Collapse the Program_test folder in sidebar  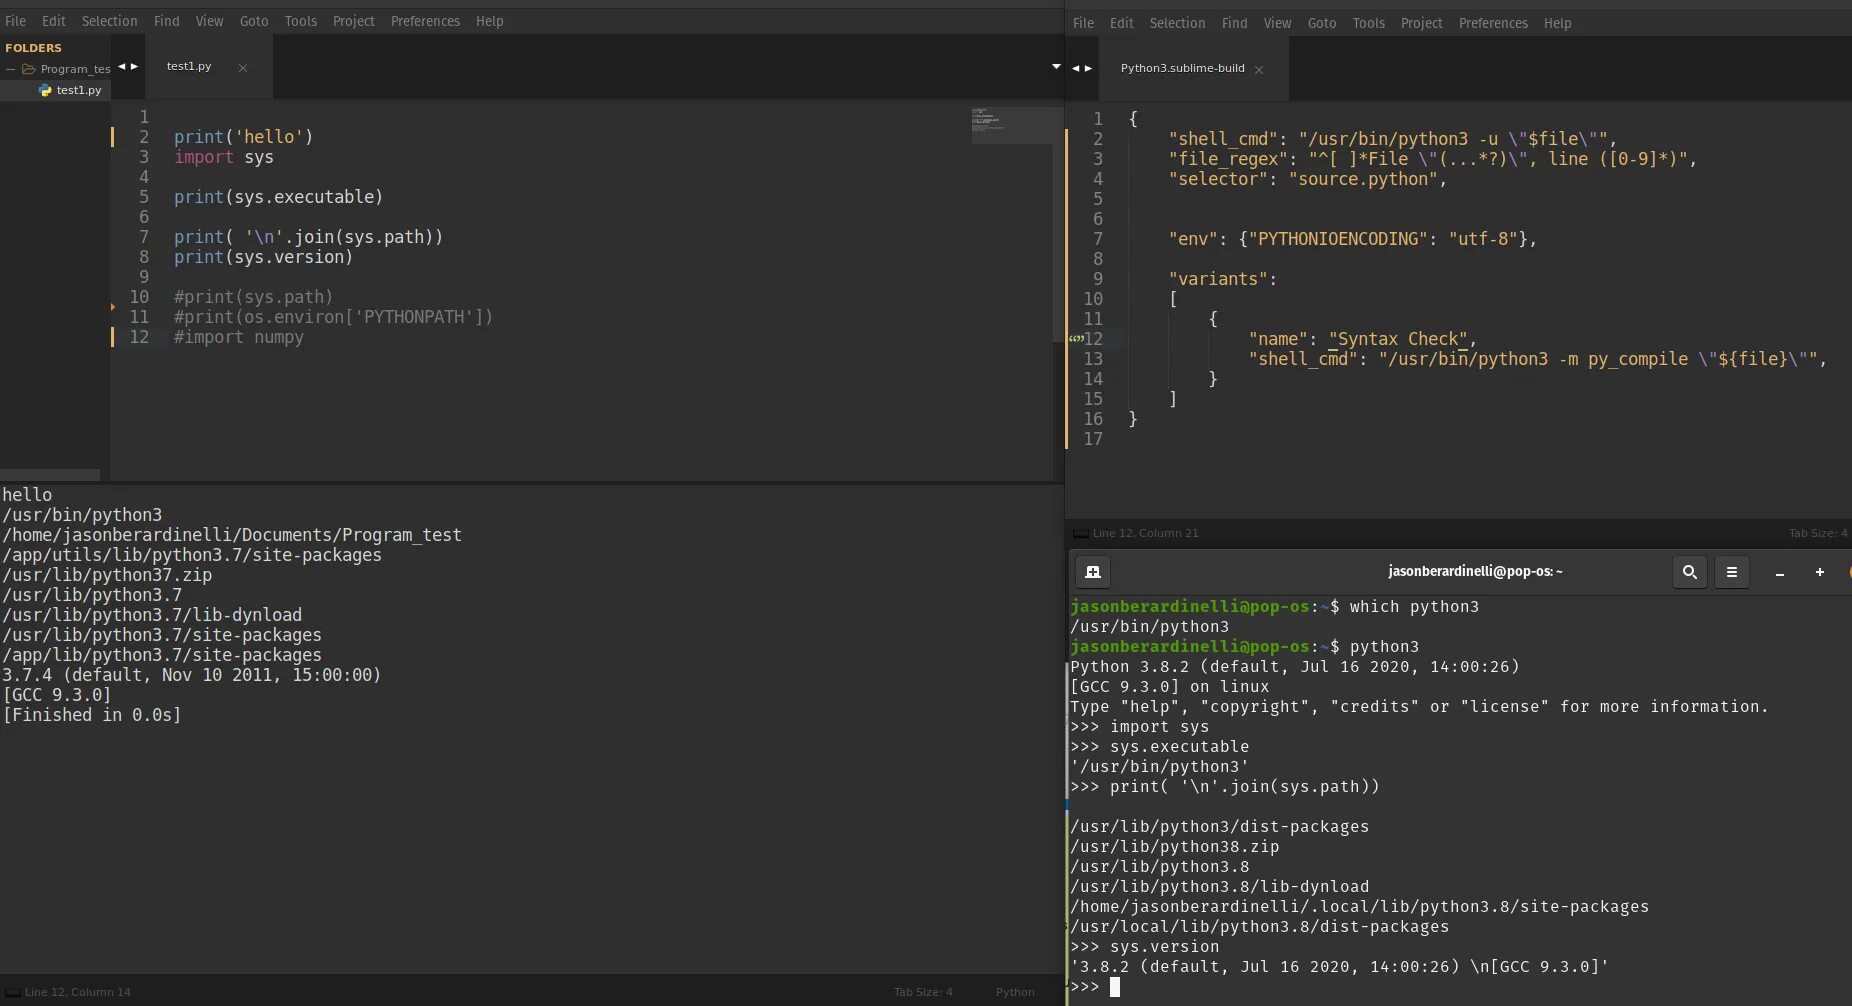(10, 69)
